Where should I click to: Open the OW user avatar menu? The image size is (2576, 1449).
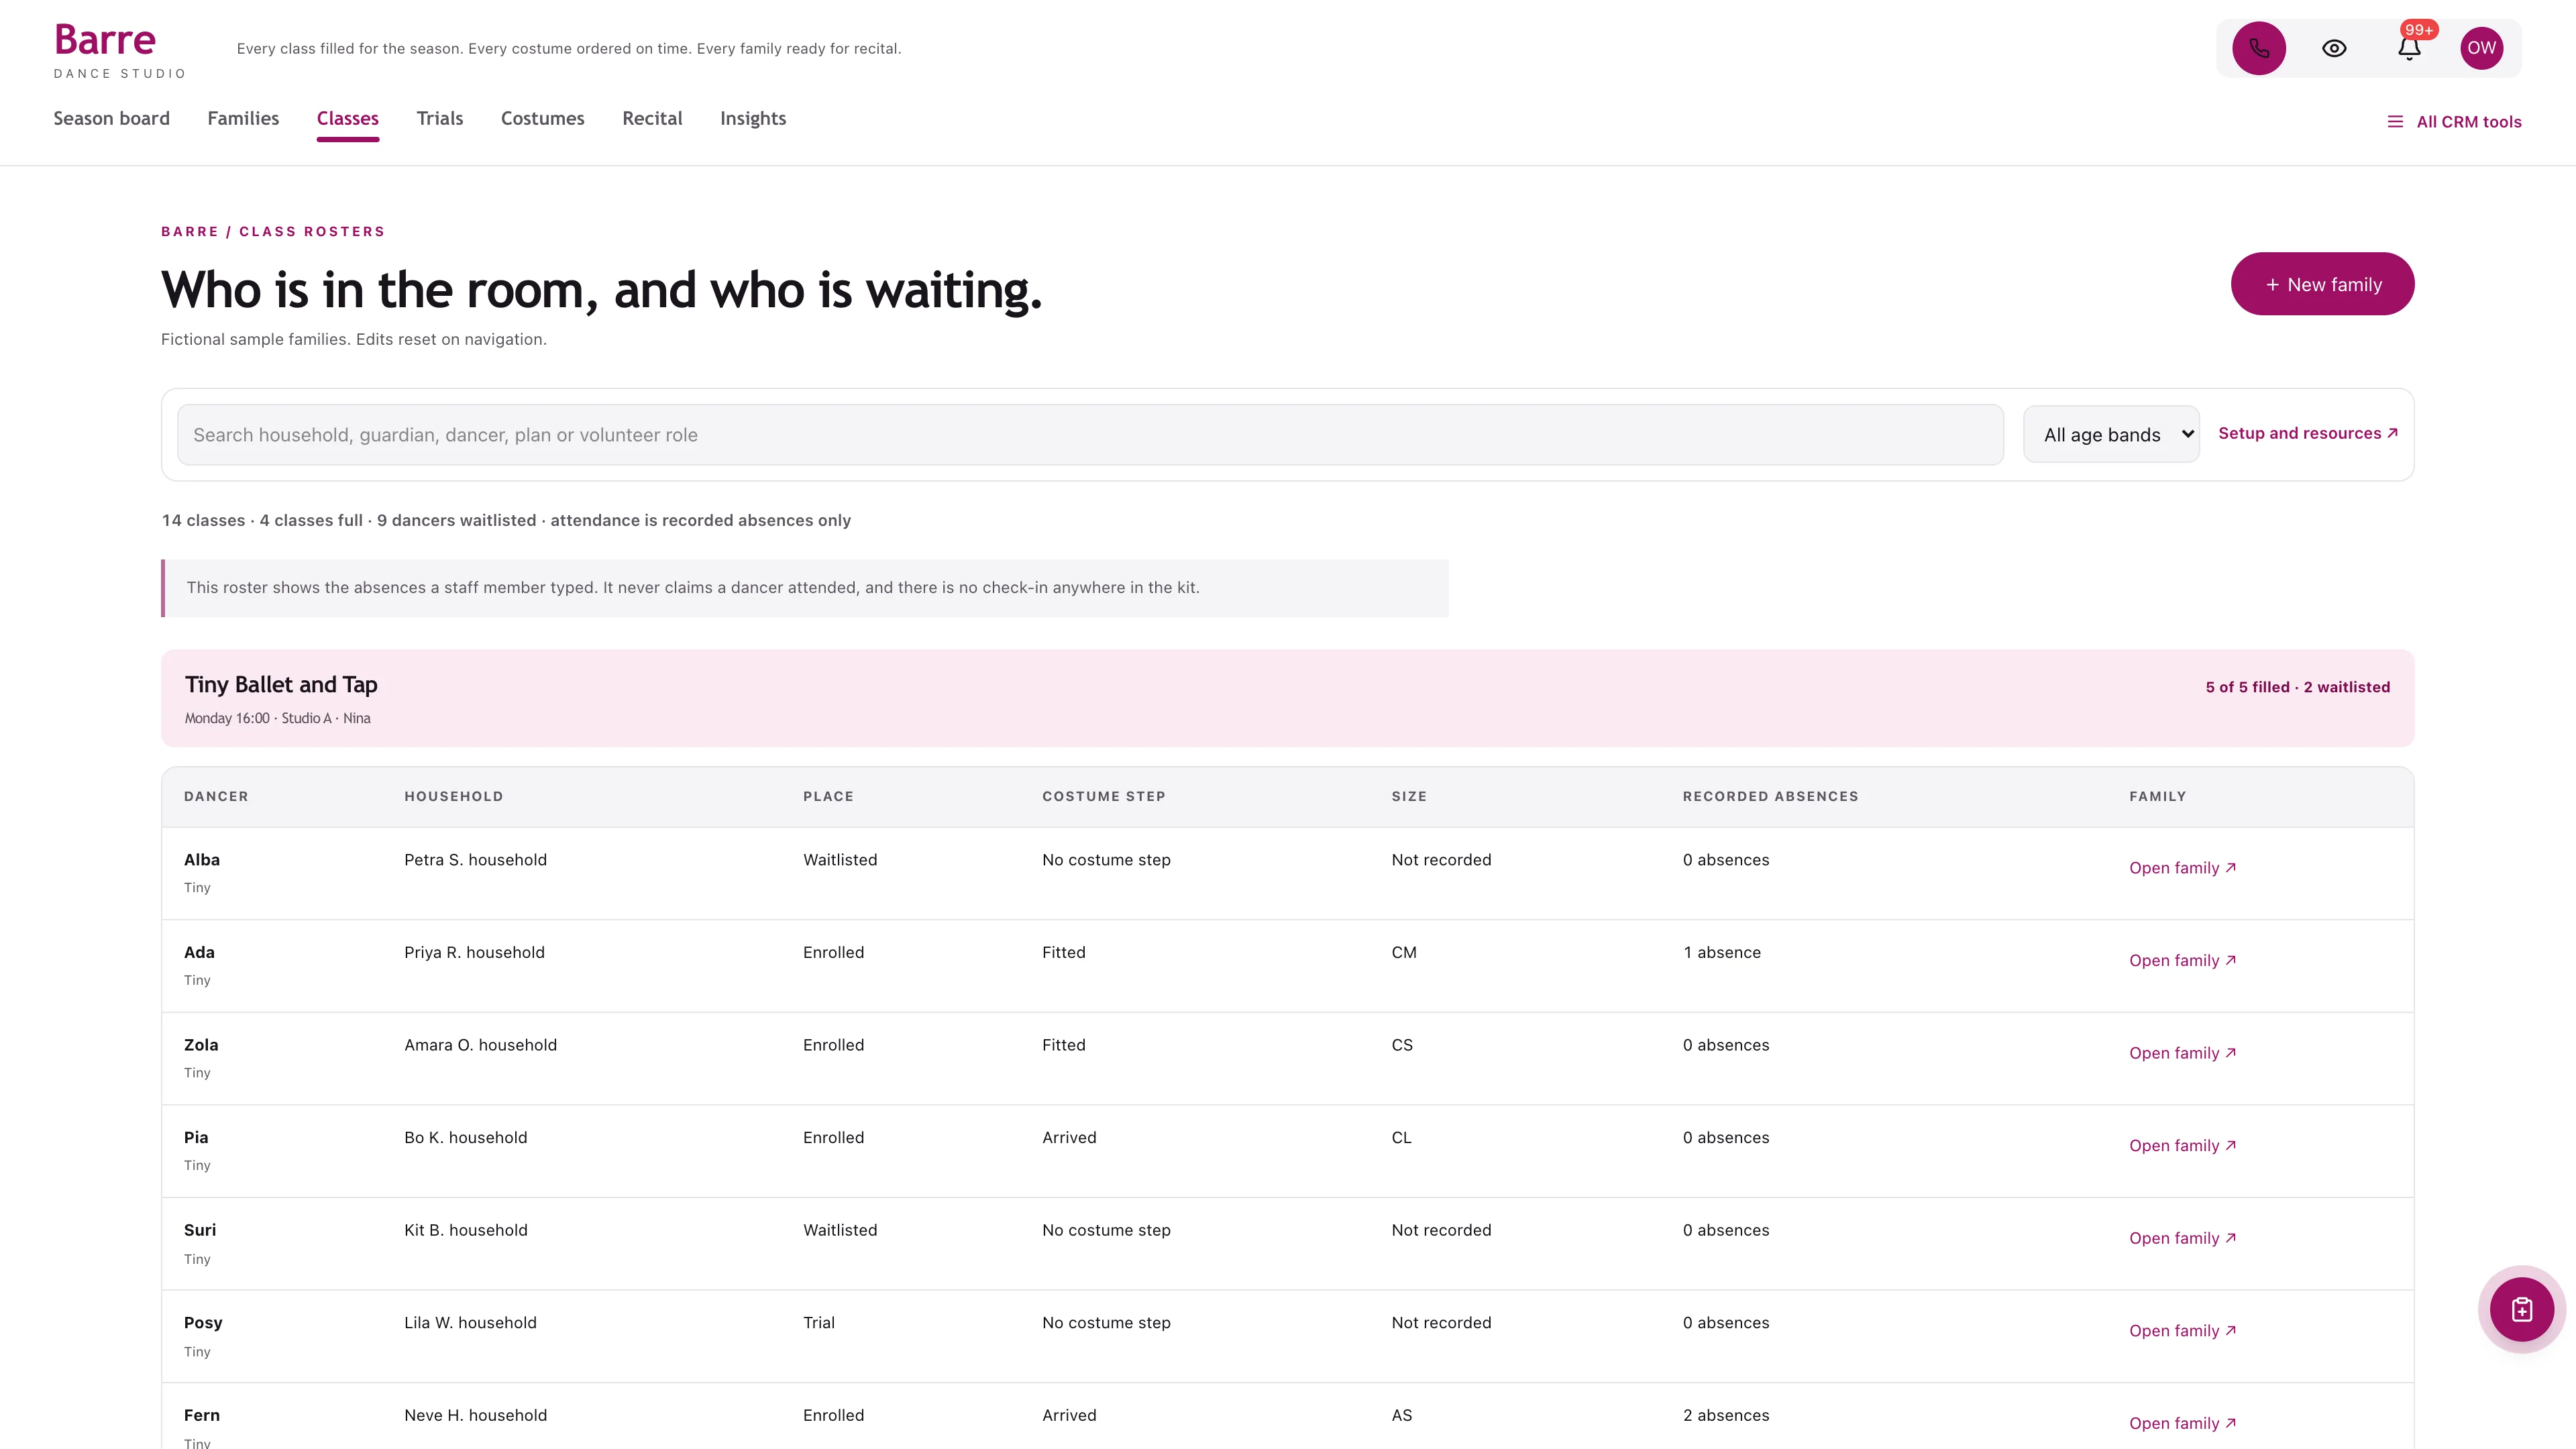point(2481,48)
